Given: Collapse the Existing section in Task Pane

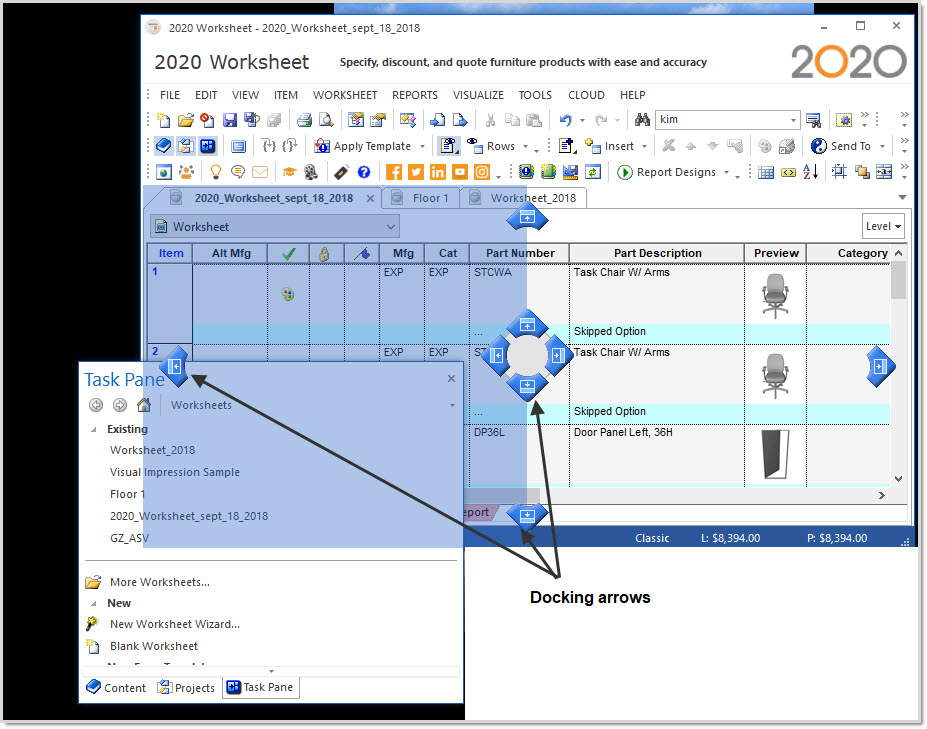Looking at the screenshot, I should pyautogui.click(x=95, y=429).
